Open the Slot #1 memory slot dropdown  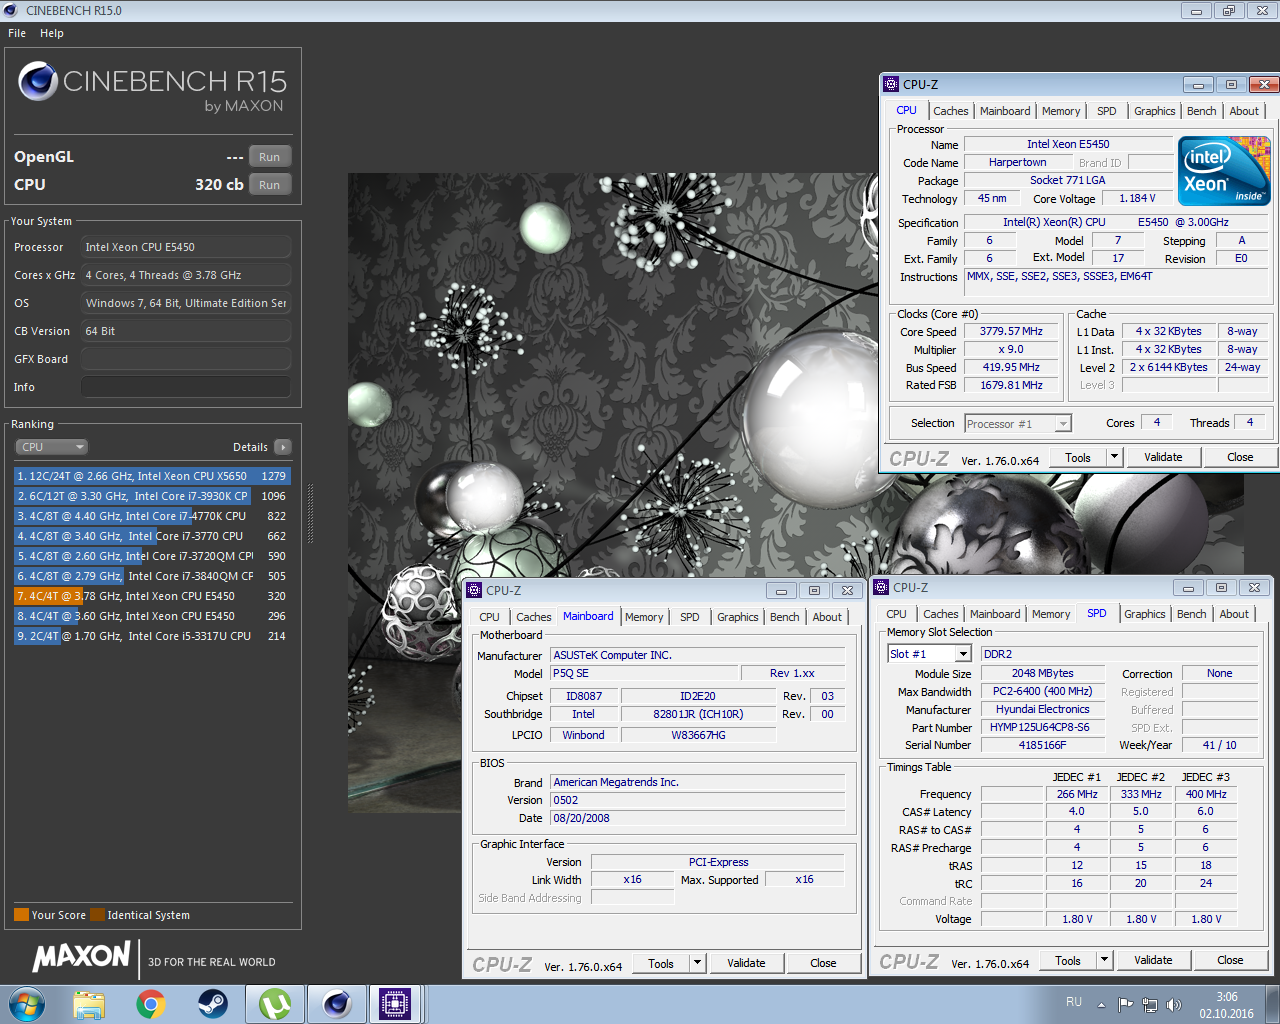pos(929,654)
